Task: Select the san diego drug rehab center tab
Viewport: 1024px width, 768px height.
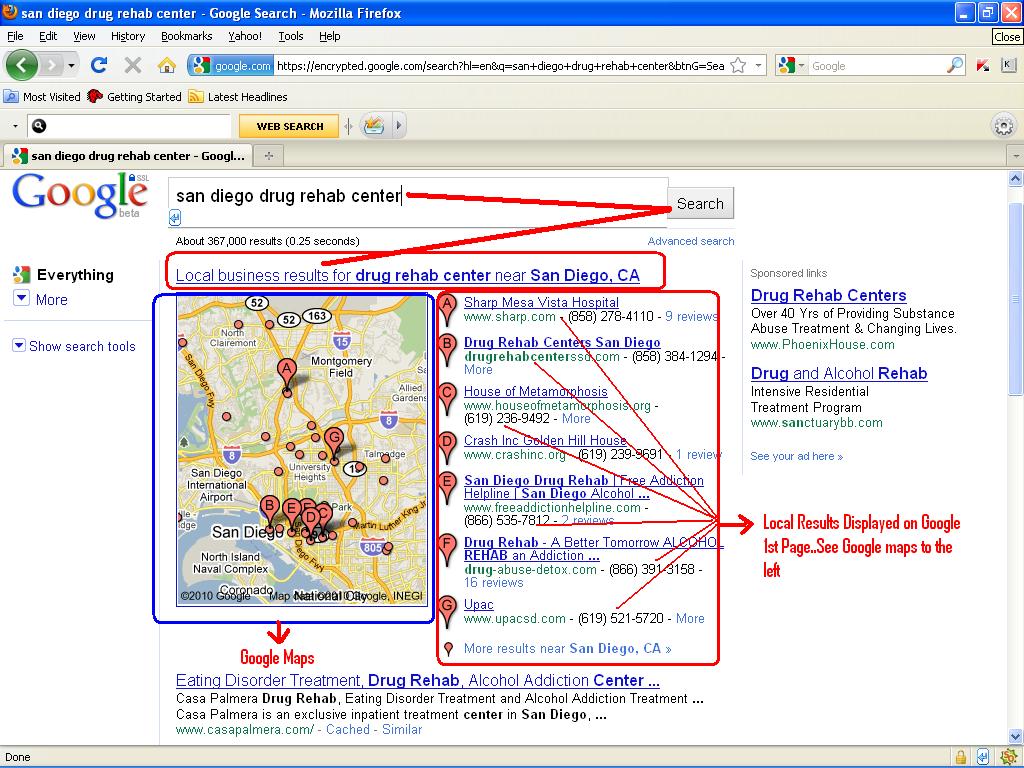Action: click(x=127, y=155)
